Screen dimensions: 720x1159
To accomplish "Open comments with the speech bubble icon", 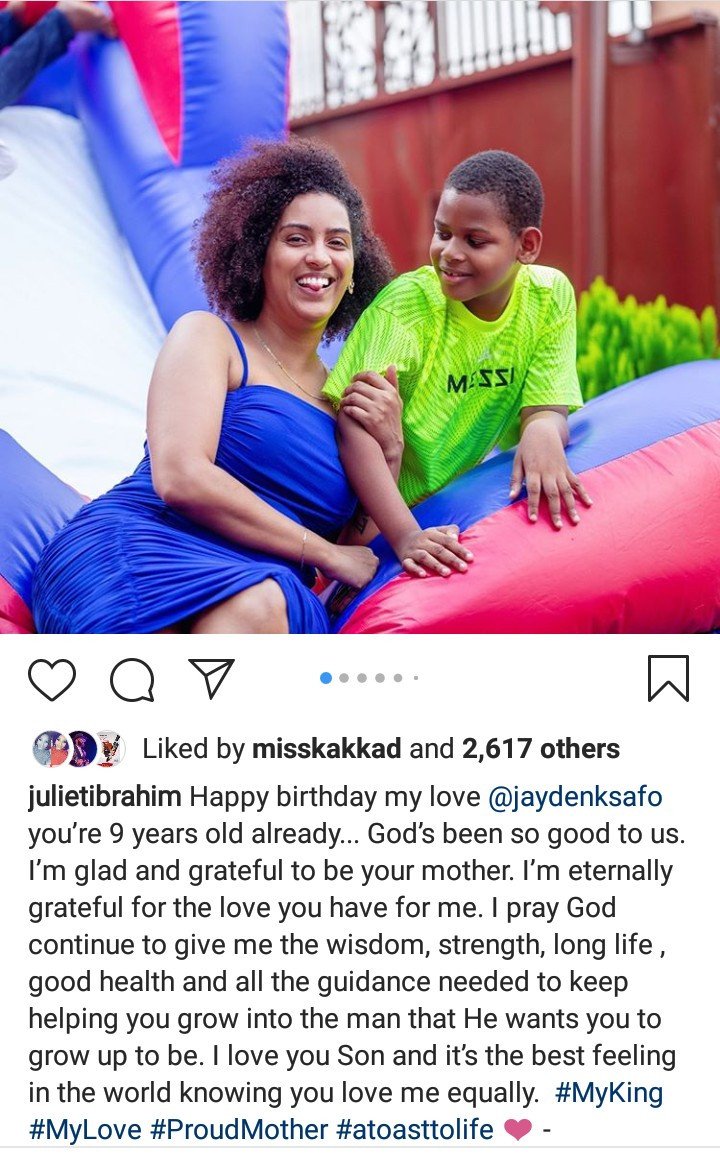I will coord(132,679).
